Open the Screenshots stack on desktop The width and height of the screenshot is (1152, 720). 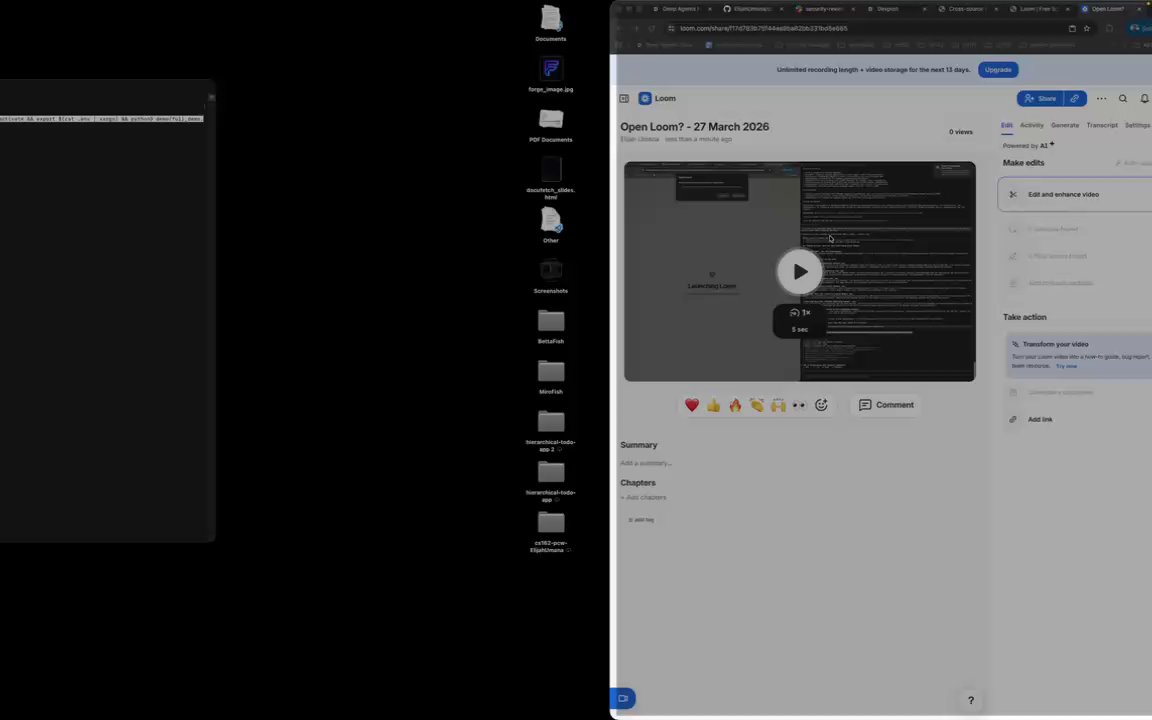550,276
